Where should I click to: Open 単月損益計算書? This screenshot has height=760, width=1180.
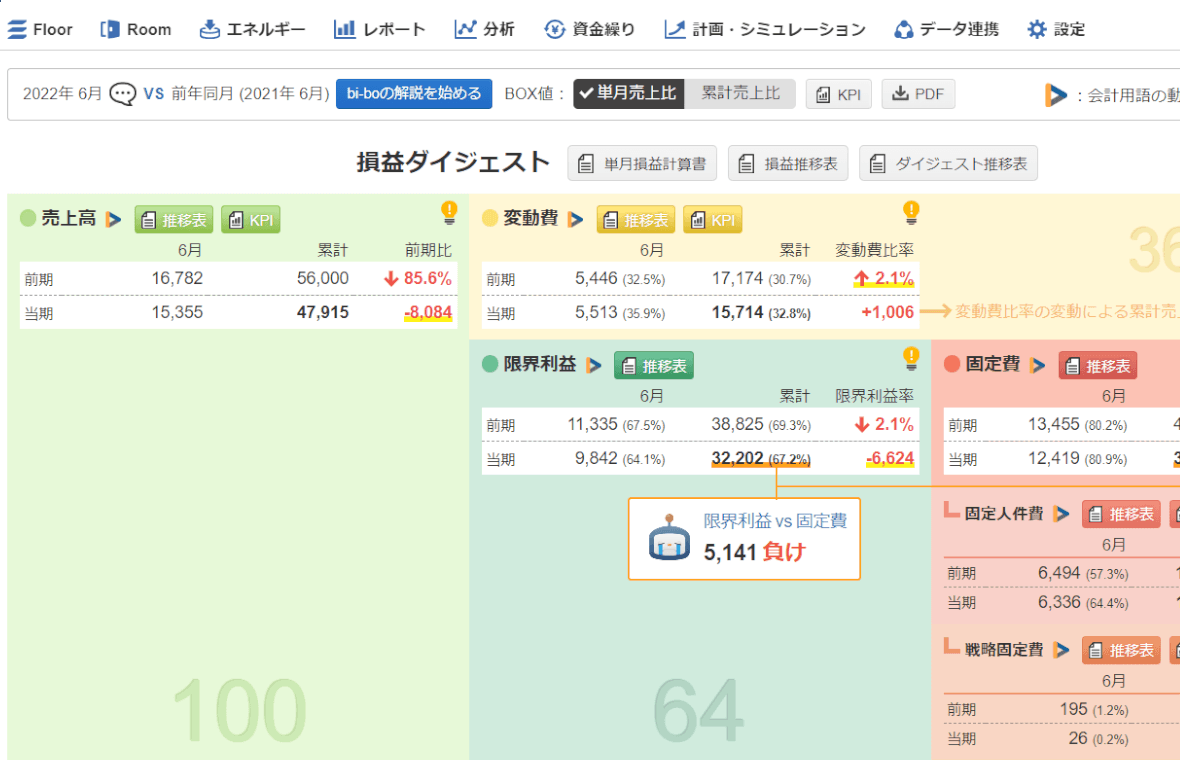coord(642,163)
